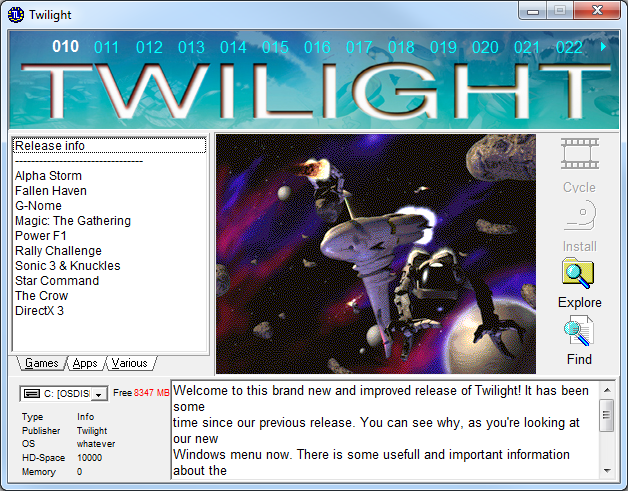The width and height of the screenshot is (628, 491).
Task: Select release 013
Action: point(191,48)
